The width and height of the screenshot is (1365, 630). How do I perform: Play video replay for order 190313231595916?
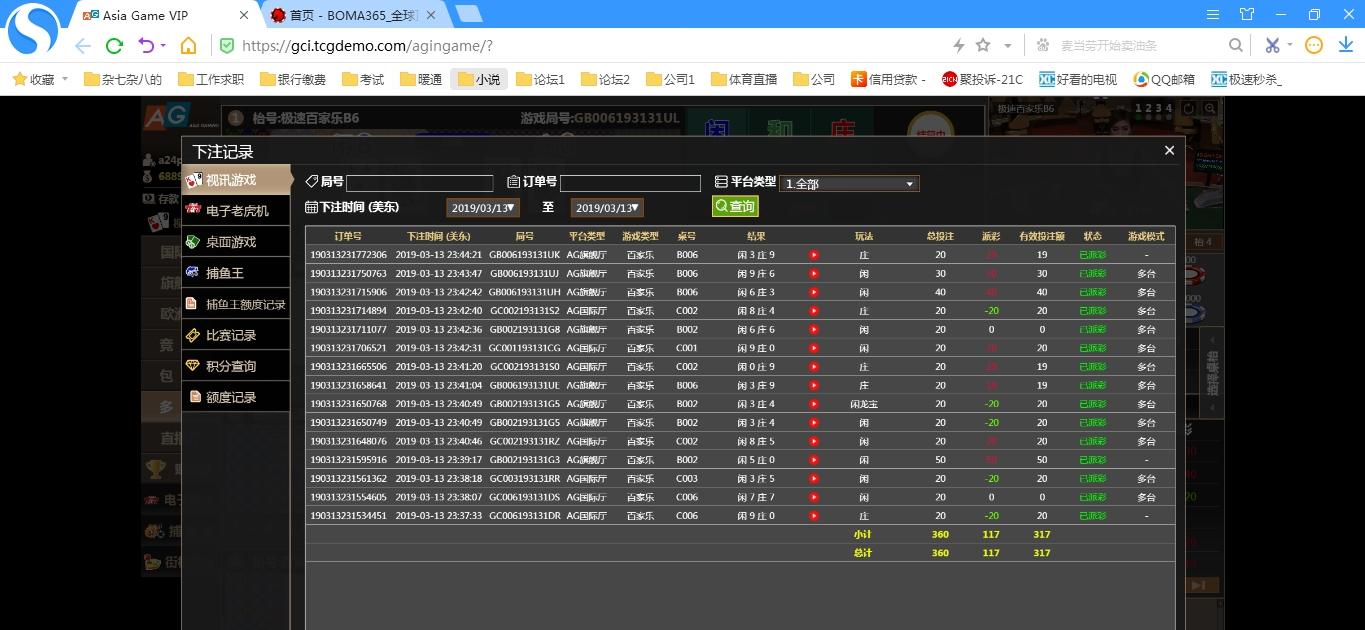pyautogui.click(x=814, y=460)
